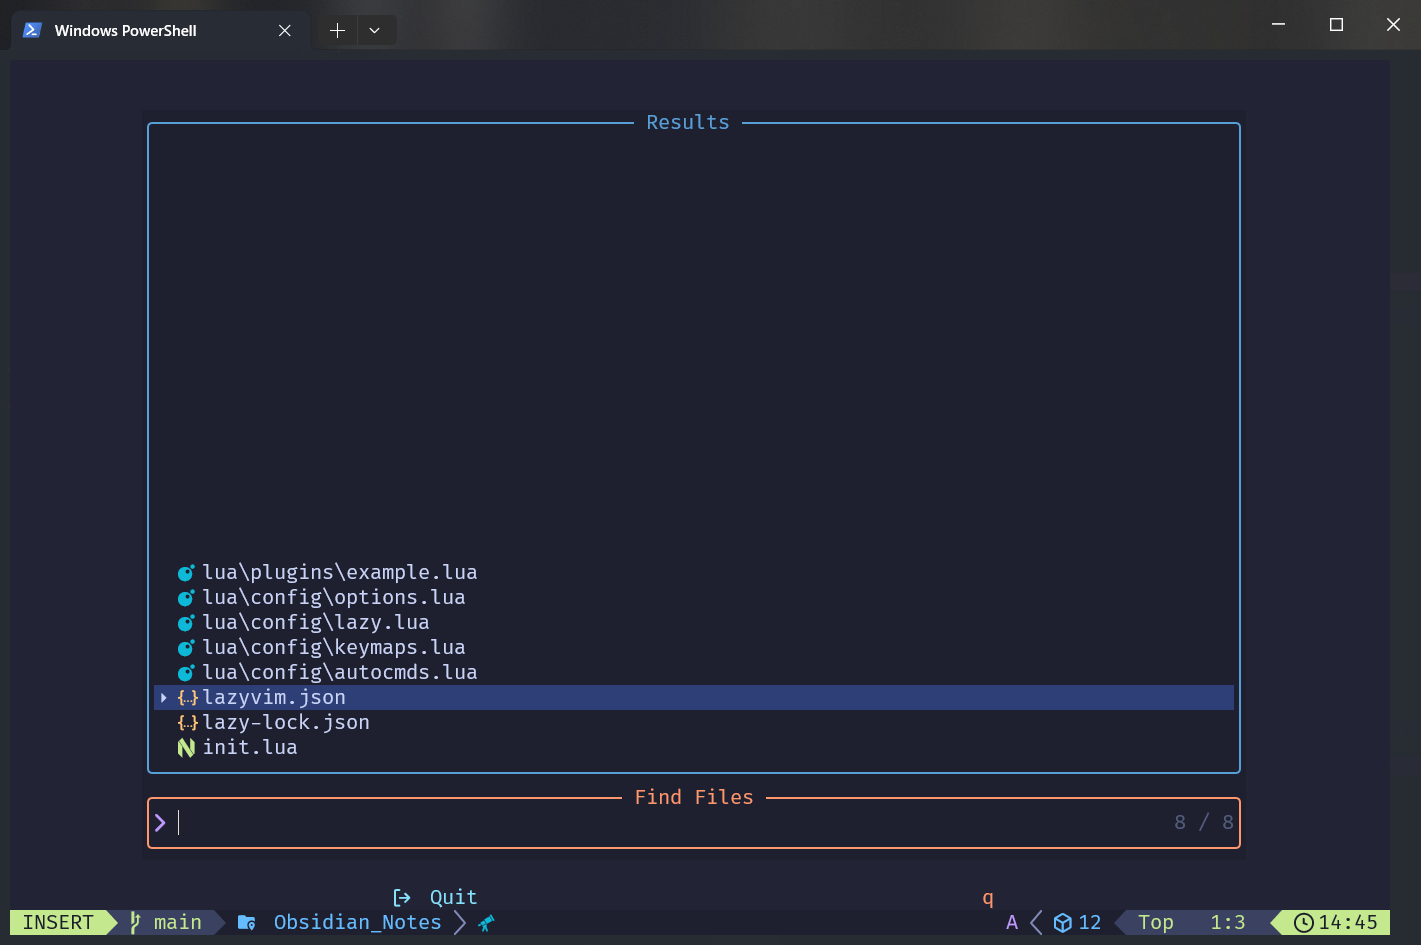Open lua\plugins\example.lua from the results
This screenshot has width=1421, height=945.
pyautogui.click(x=340, y=573)
